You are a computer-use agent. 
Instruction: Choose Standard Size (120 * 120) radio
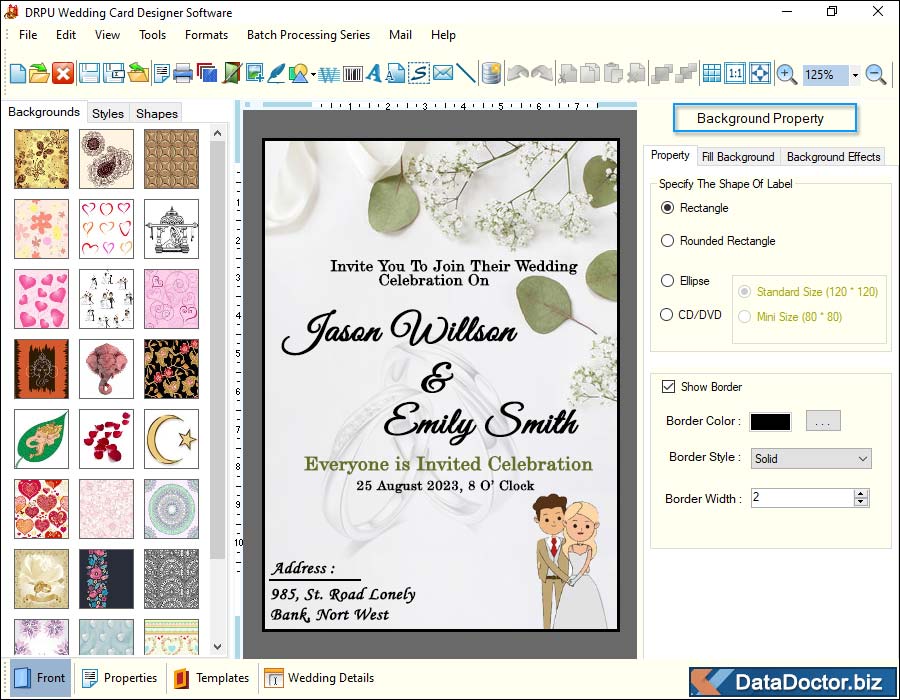tap(744, 292)
